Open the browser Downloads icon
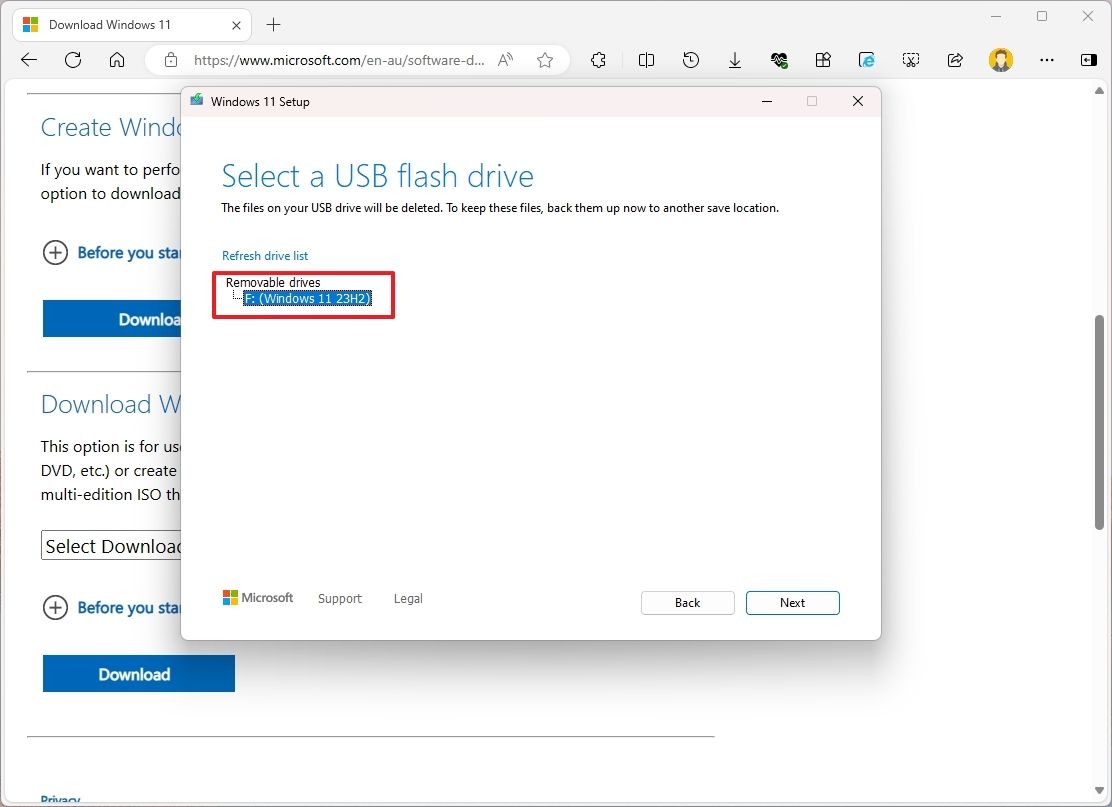Image resolution: width=1112 pixels, height=807 pixels. [x=735, y=60]
